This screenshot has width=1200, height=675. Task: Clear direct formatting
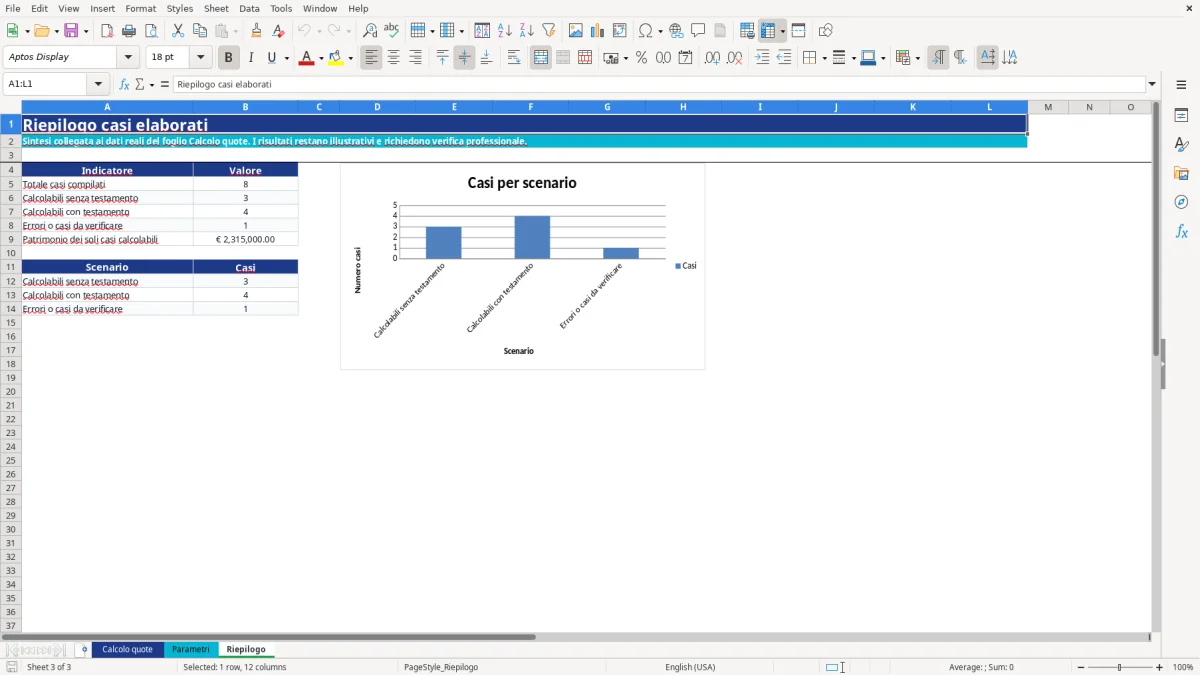[278, 31]
